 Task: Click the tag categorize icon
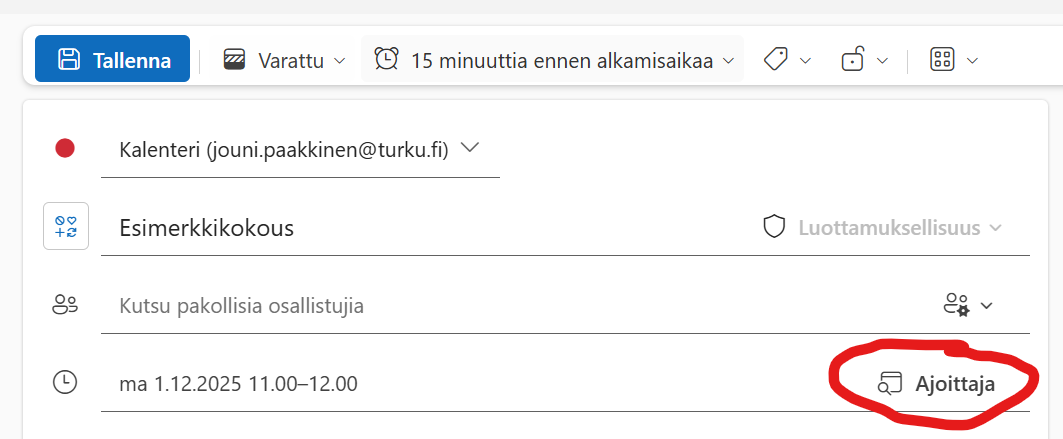[776, 60]
